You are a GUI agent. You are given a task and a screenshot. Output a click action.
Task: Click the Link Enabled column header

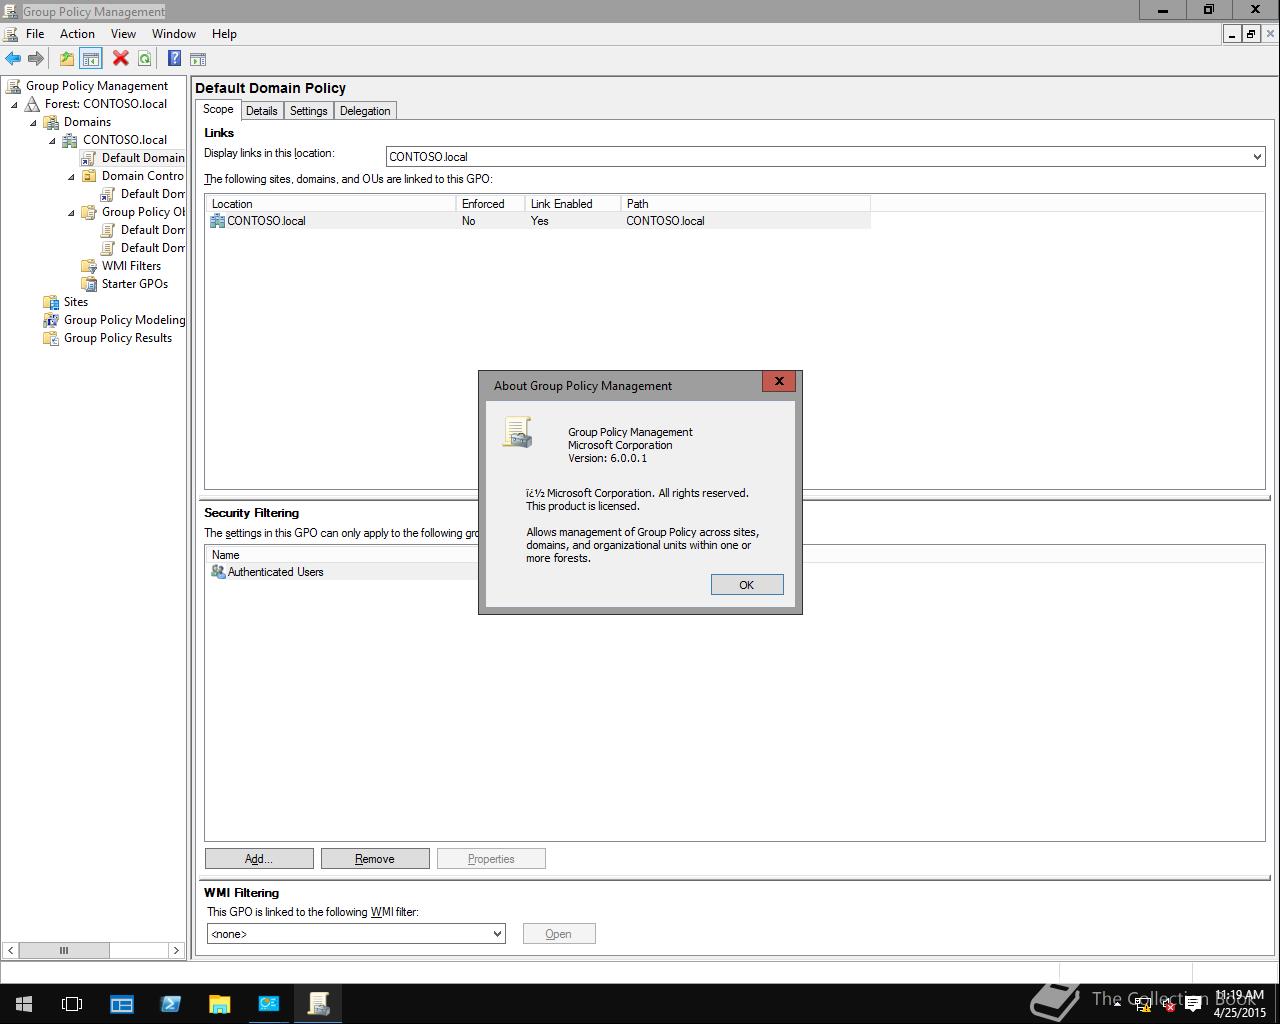tap(572, 204)
